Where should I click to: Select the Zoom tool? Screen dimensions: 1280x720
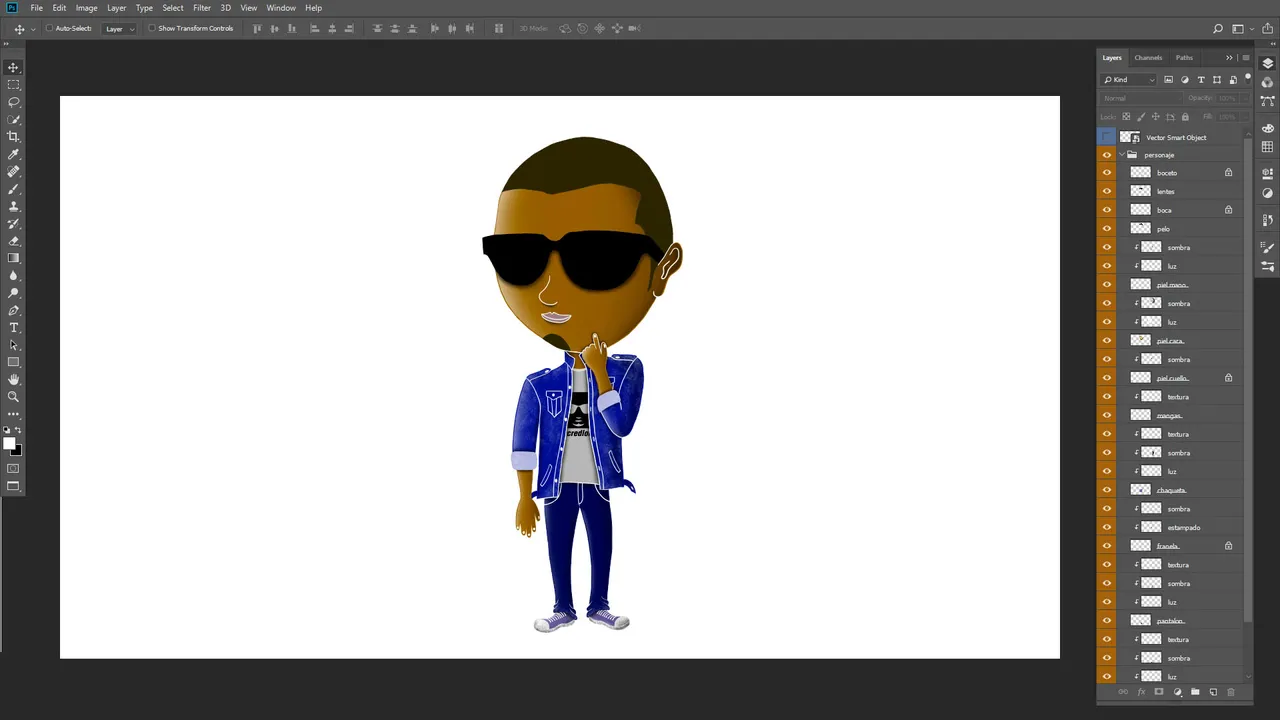point(13,397)
